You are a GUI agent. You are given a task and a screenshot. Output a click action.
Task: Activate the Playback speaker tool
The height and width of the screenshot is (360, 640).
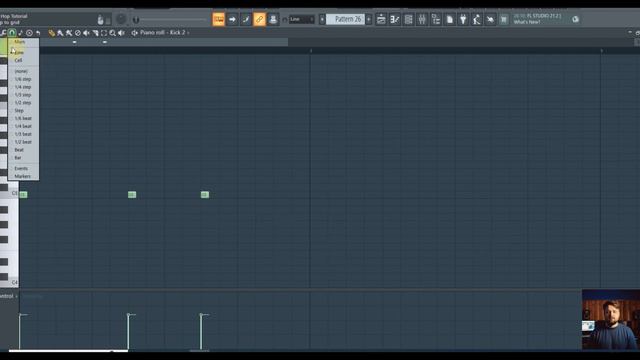[121, 33]
